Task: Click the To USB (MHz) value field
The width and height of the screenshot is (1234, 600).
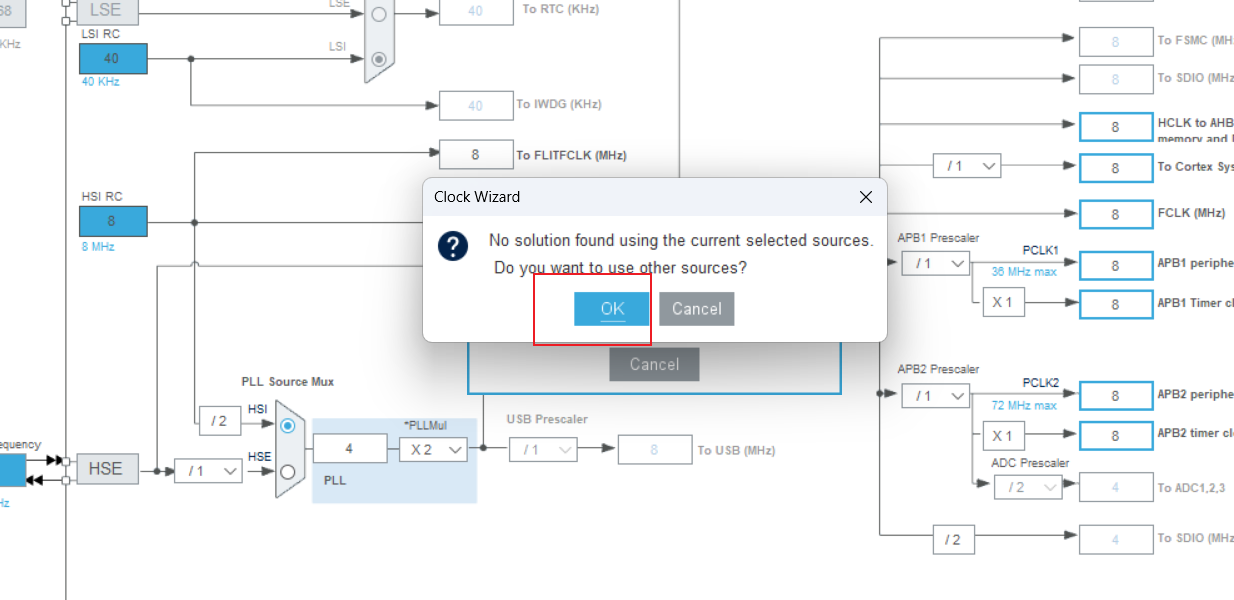Action: 654,450
